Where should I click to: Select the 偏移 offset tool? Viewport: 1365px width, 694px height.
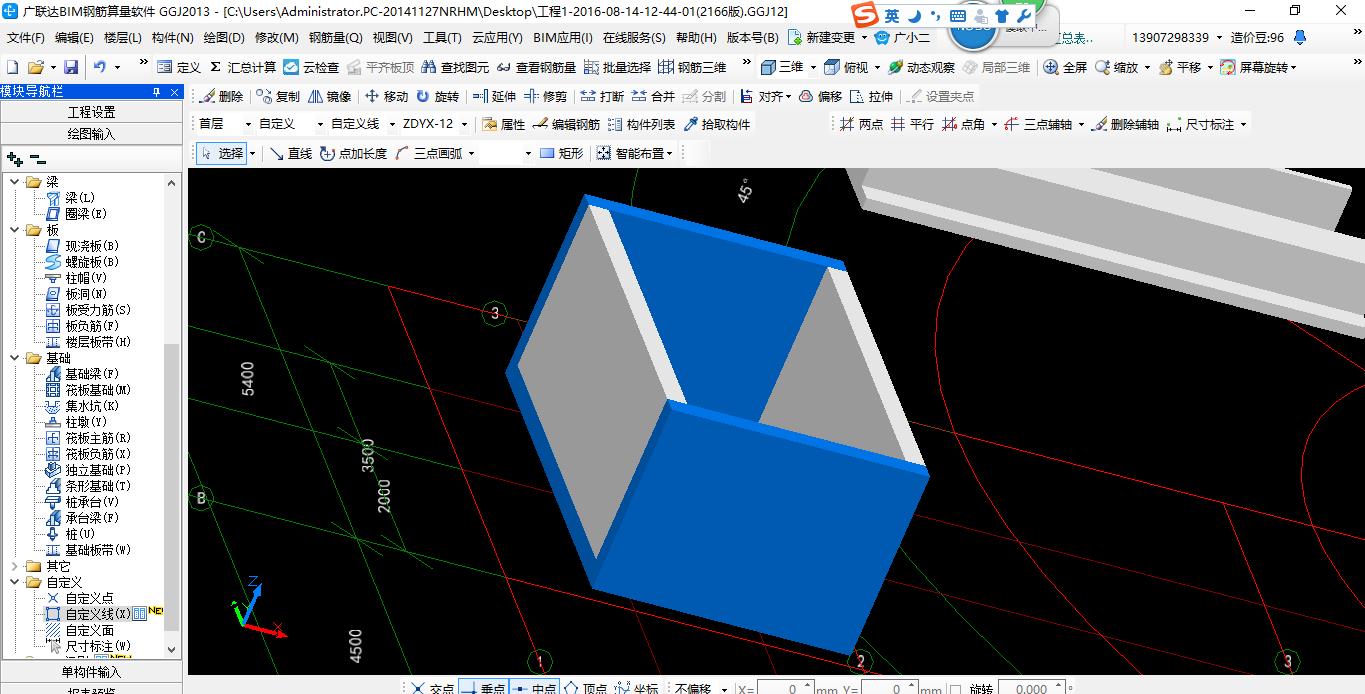pyautogui.click(x=820, y=96)
